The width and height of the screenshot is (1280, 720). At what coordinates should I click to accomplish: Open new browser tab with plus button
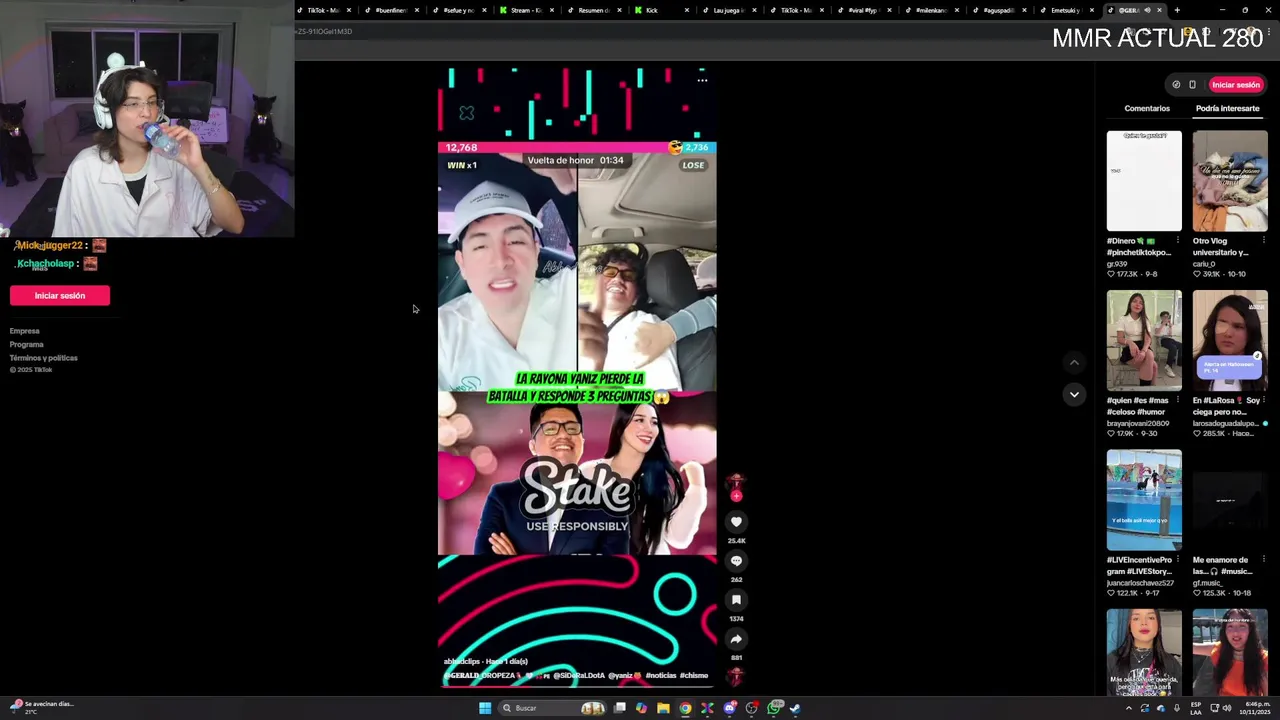click(x=1177, y=10)
